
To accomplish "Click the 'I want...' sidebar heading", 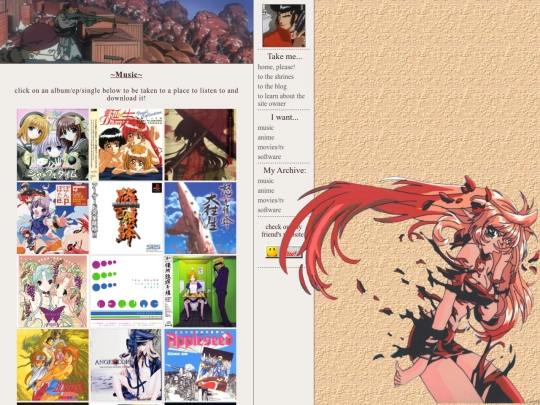I will click(284, 117).
